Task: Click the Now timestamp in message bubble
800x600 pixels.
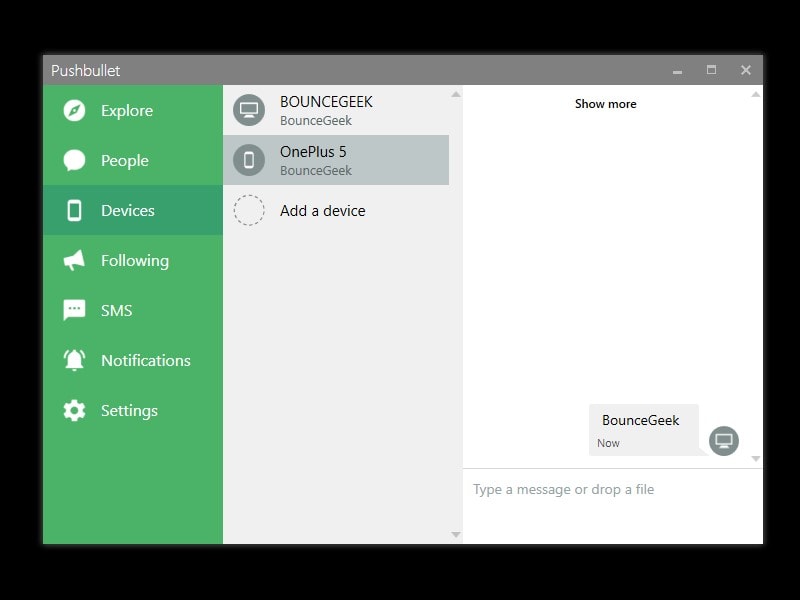Action: (608, 443)
